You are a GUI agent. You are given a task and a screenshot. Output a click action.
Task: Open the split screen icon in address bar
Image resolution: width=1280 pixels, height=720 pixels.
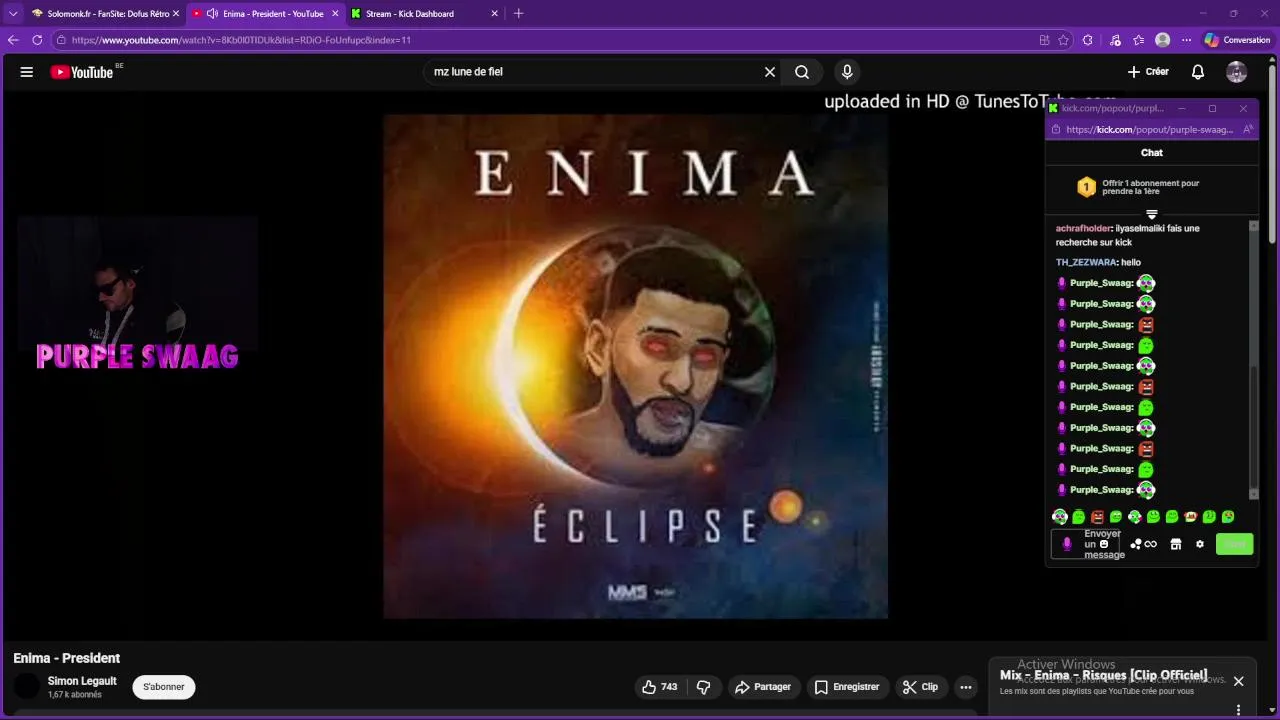1044,40
